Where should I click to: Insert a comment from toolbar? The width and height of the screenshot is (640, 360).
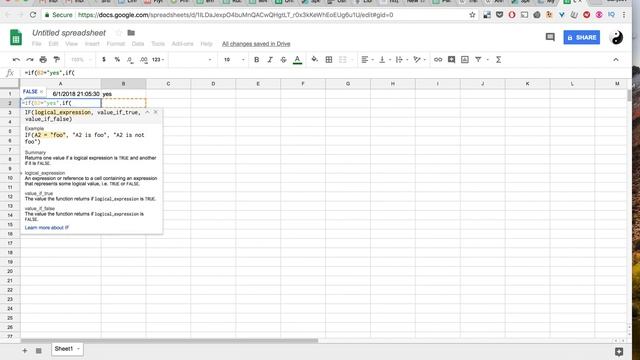tap(451, 60)
